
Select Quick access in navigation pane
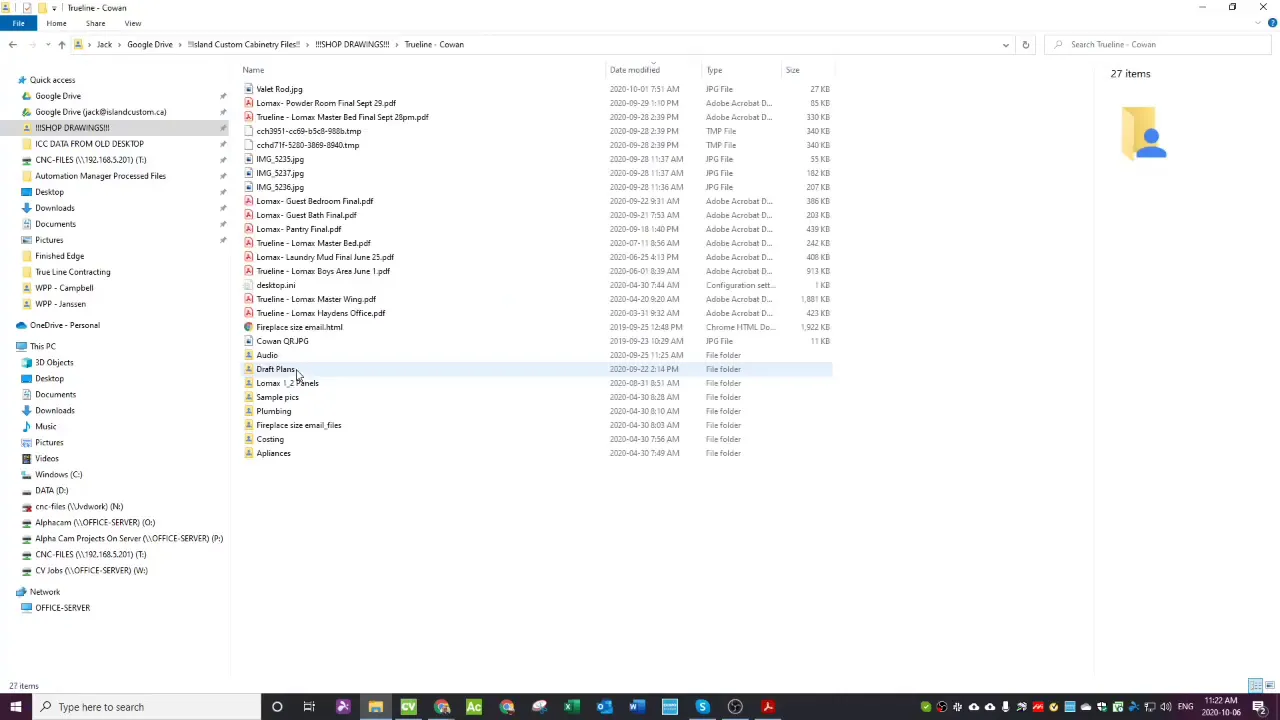click(x=52, y=80)
